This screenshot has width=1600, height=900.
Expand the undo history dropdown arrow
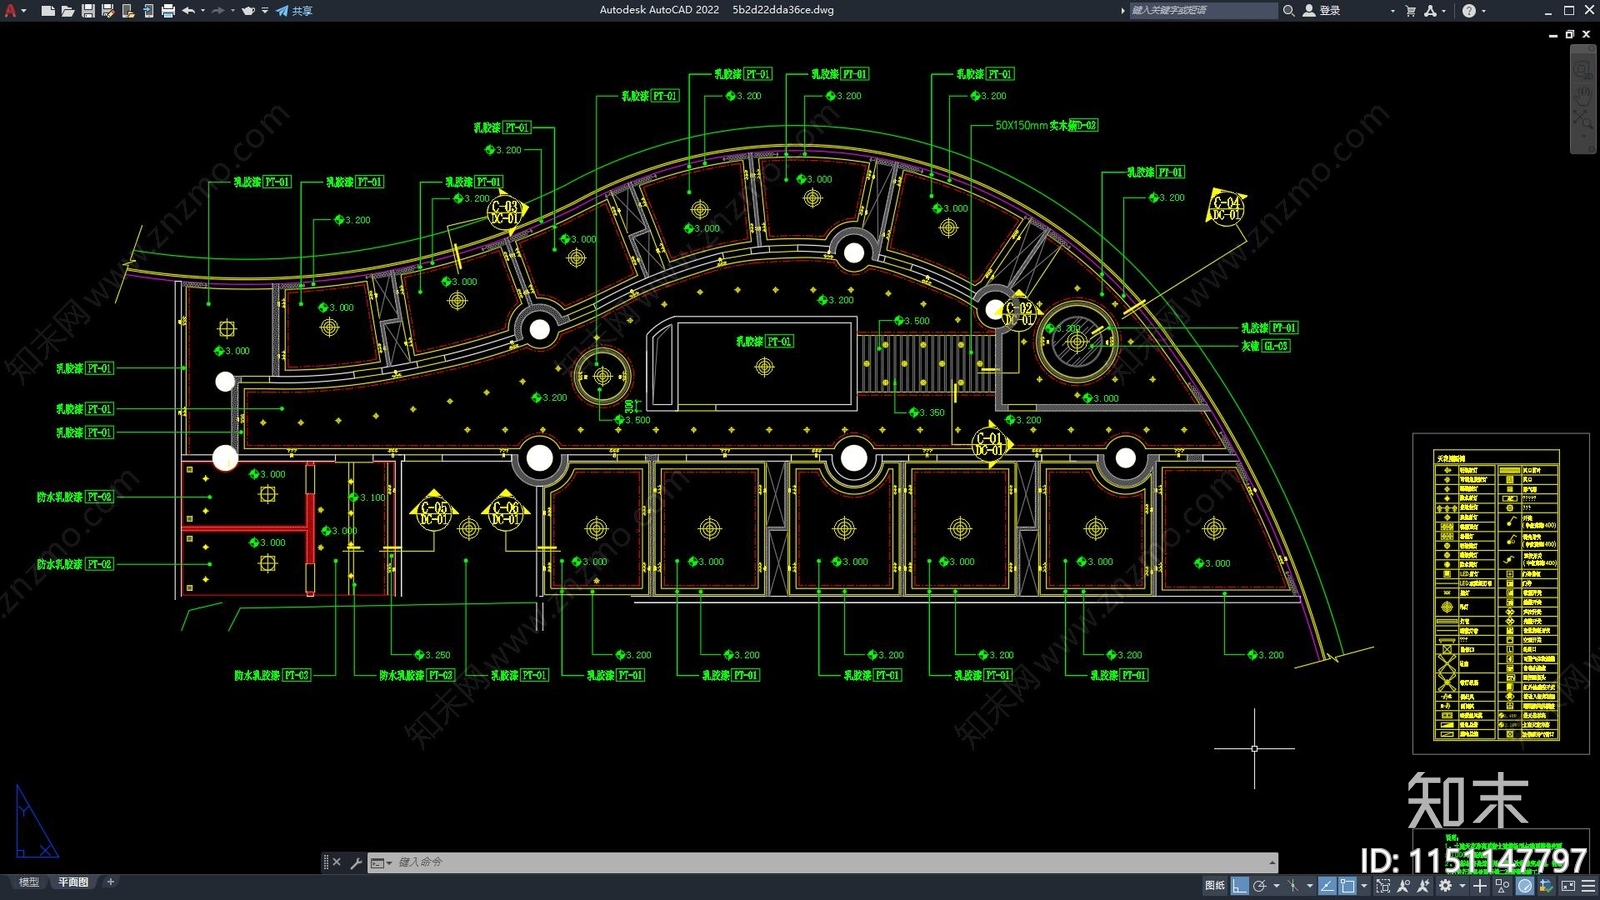tap(203, 11)
